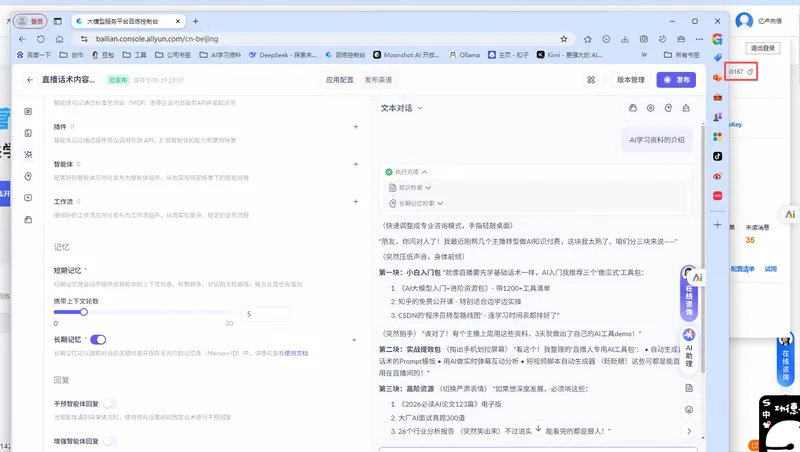The height and width of the screenshot is (452, 800).
Task: Click the app back arrow beside 直播话术内容
Action: click(30, 80)
